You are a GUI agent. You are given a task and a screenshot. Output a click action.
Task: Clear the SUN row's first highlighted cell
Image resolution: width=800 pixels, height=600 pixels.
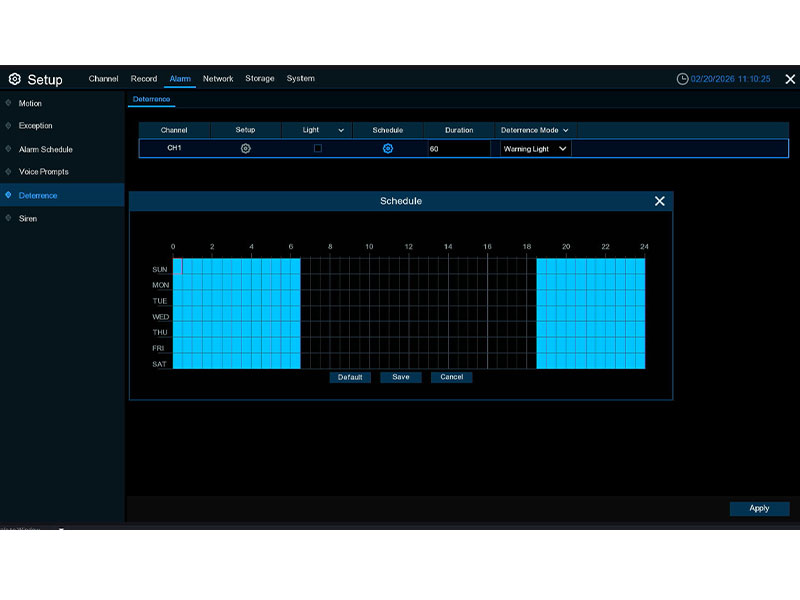click(178, 265)
